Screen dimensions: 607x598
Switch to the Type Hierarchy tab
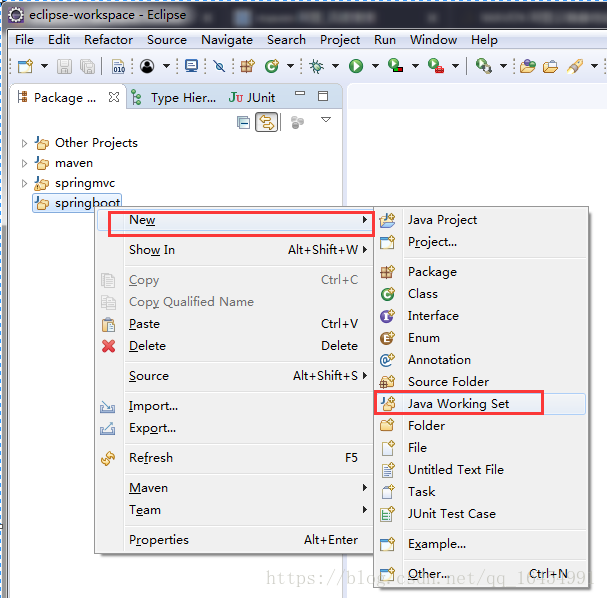pyautogui.click(x=173, y=98)
